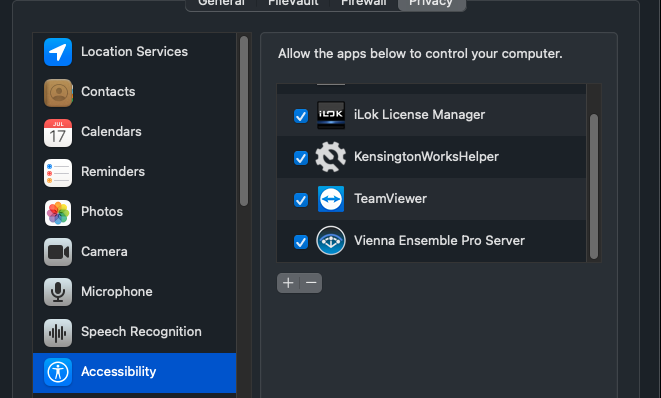Click the Vienna Ensemble Pro Server icon

tap(330, 241)
